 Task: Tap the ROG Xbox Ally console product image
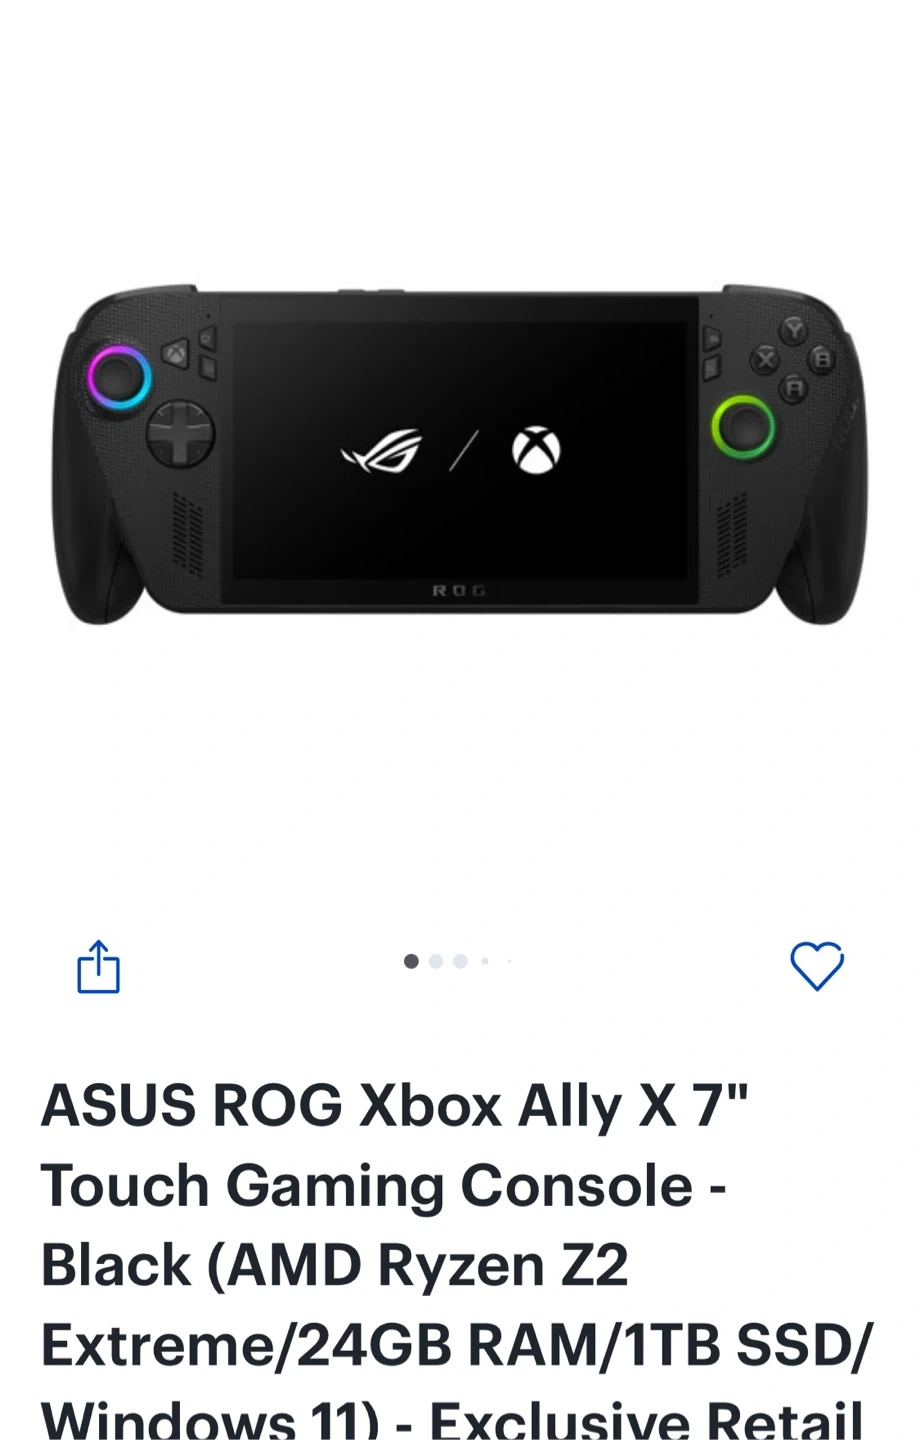coord(459,455)
